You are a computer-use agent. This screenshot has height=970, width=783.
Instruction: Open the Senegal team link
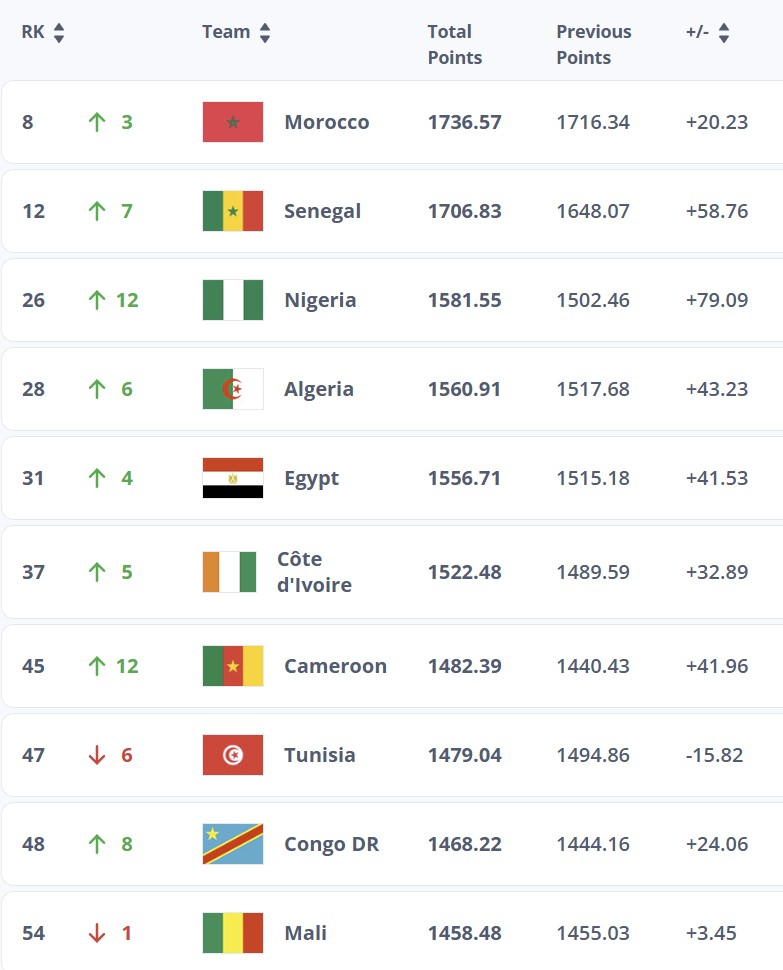coord(322,211)
